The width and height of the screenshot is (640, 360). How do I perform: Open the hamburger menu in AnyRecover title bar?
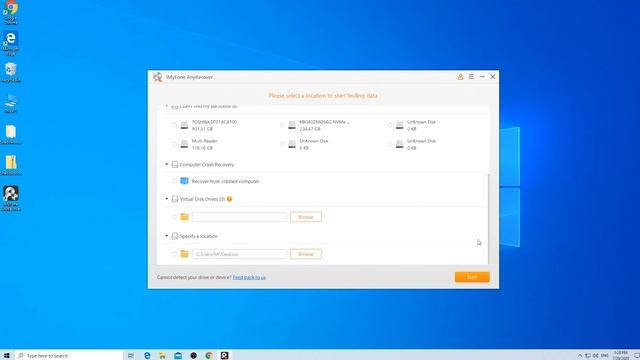point(471,77)
